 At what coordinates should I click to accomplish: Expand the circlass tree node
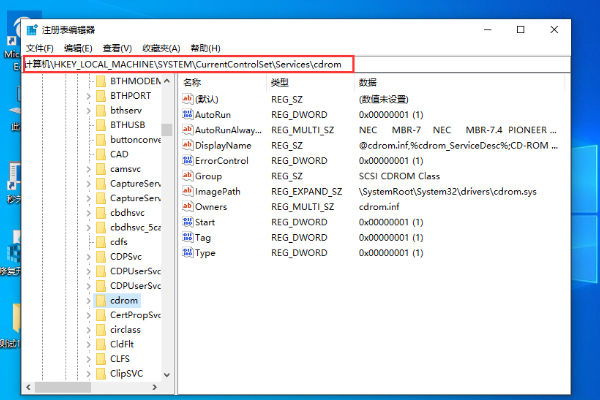pyautogui.click(x=88, y=330)
